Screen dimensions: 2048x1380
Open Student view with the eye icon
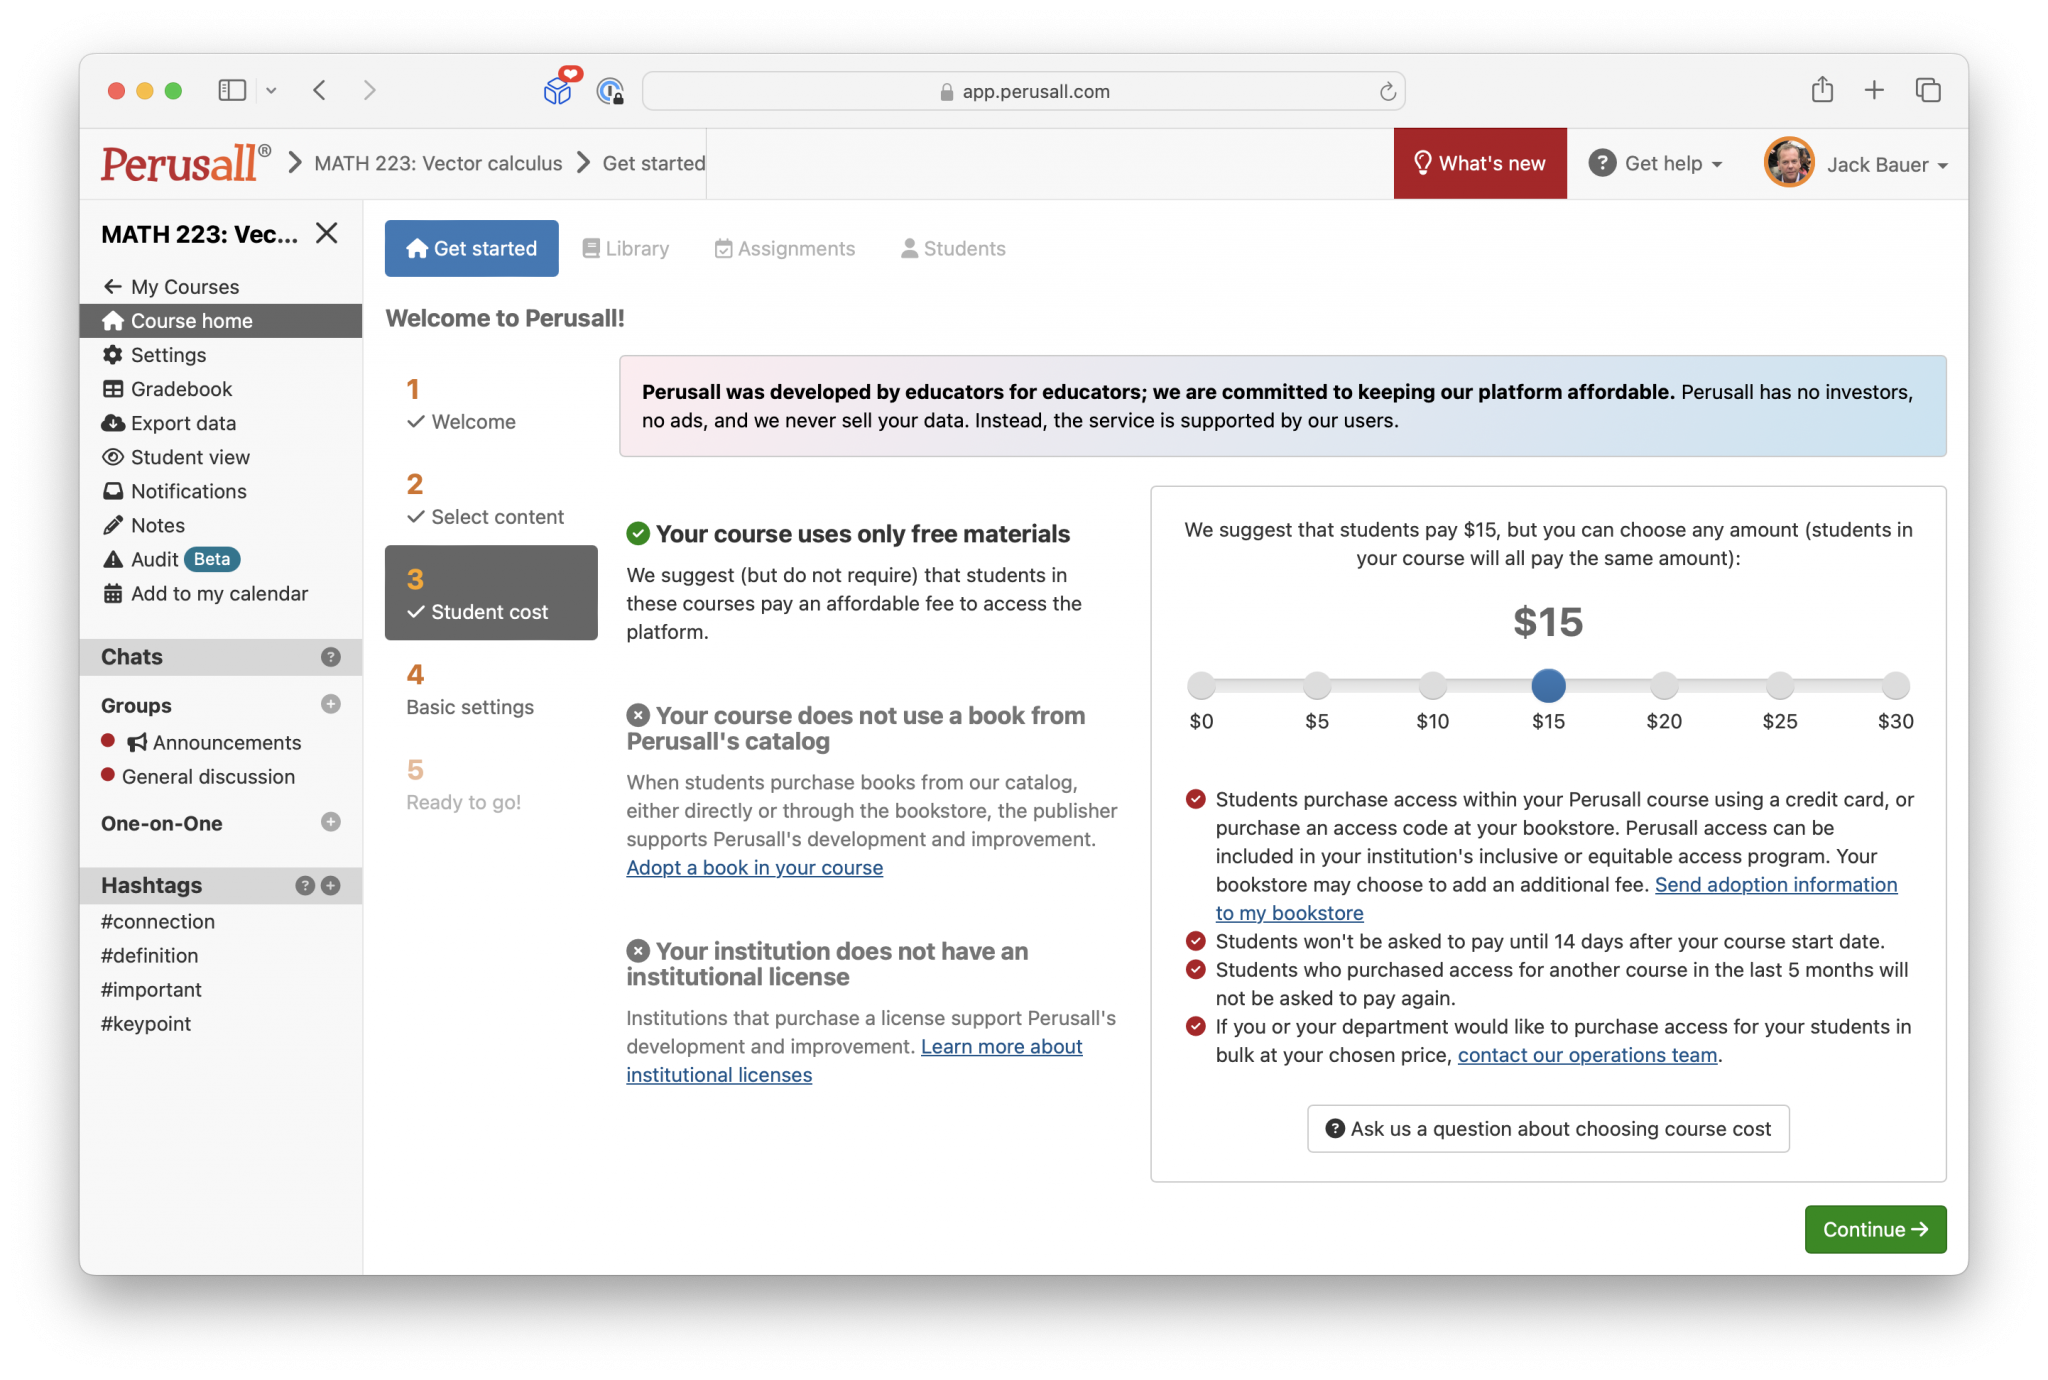[113, 457]
